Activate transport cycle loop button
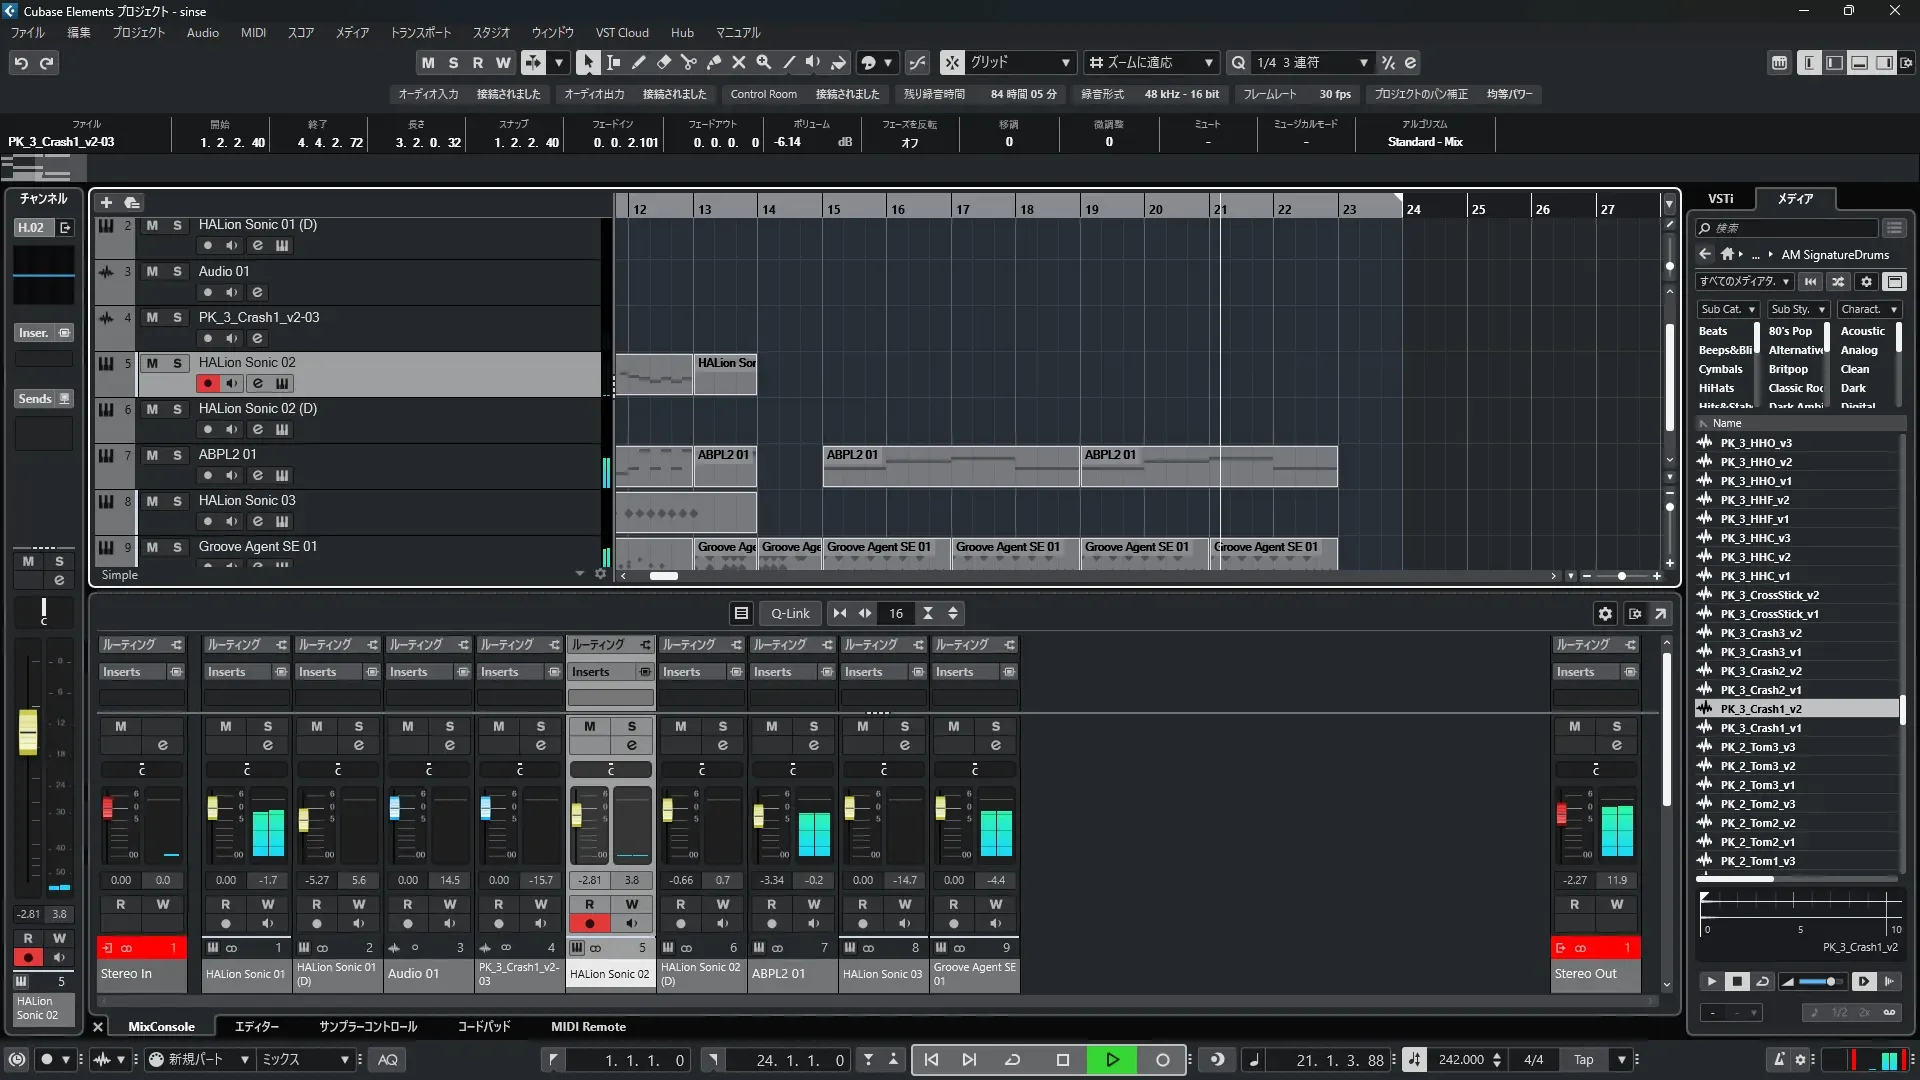This screenshot has height=1080, width=1920. coord(1012,1060)
